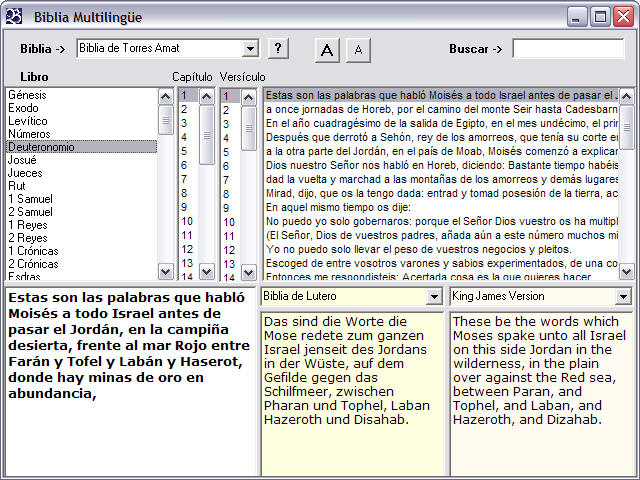Click Capítulo list scroll up arrow
Screen dimensions: 640x480
(x=207, y=97)
